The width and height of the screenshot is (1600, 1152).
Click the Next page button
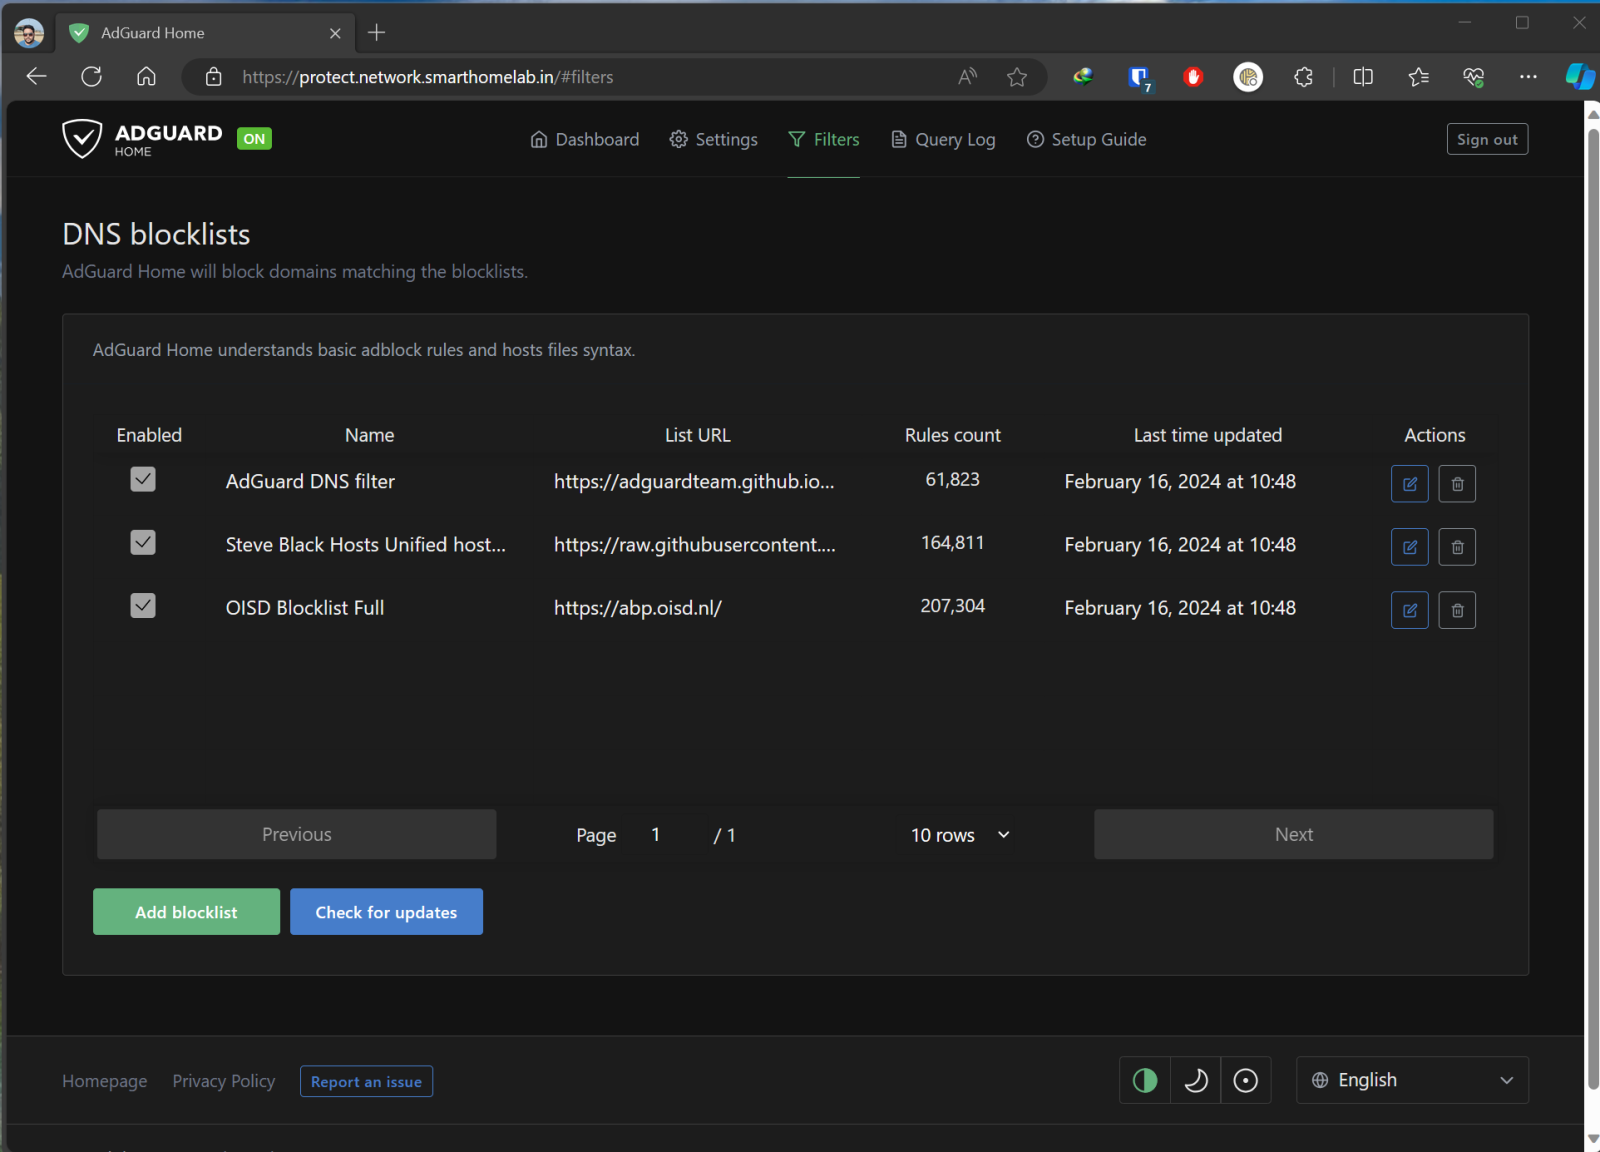[1294, 834]
